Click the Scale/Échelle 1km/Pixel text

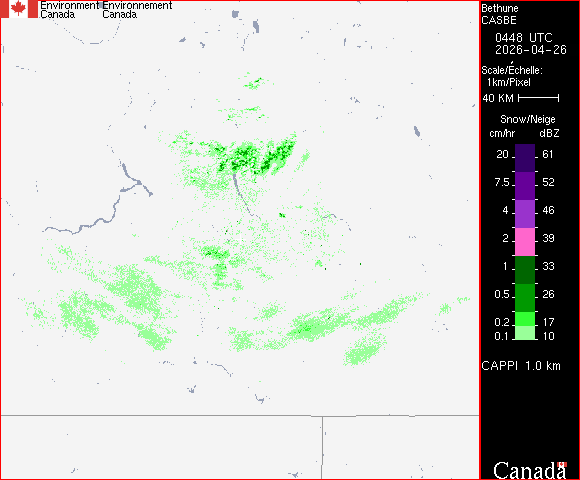click(x=512, y=75)
